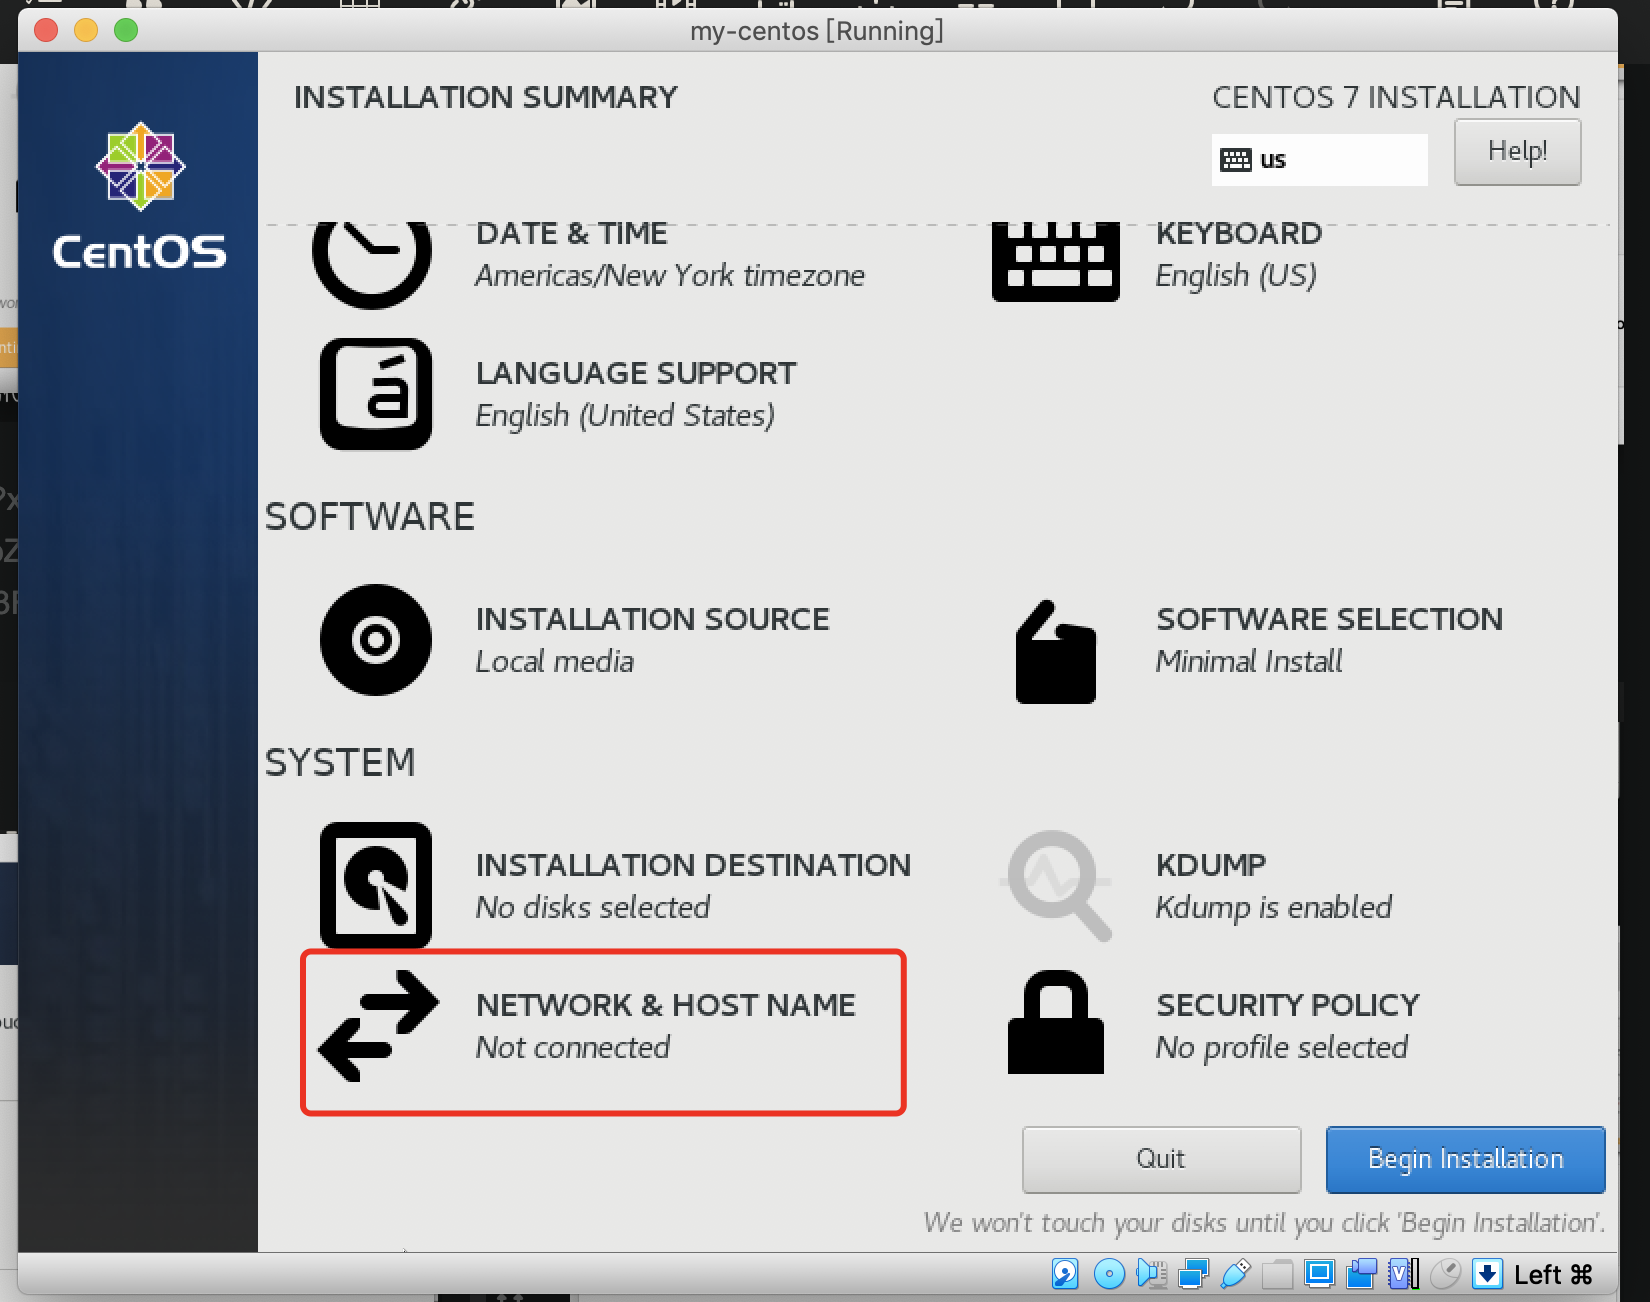Screen dimensions: 1650x1302
Task: Click VirtualBox host key arrow icon
Action: 1488,1274
